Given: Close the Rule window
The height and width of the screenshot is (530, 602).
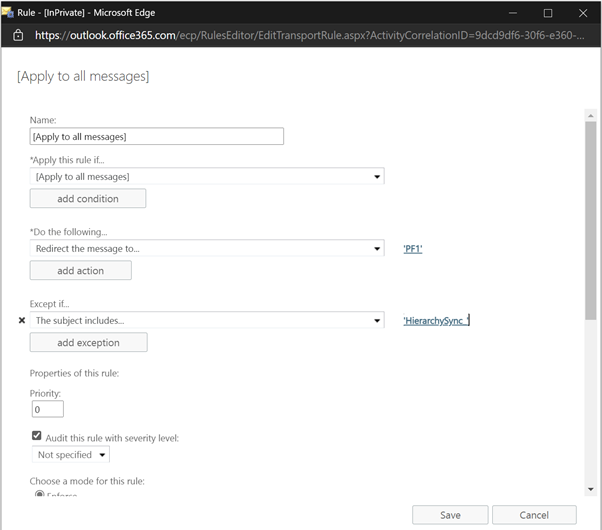Looking at the screenshot, I should pos(583,13).
